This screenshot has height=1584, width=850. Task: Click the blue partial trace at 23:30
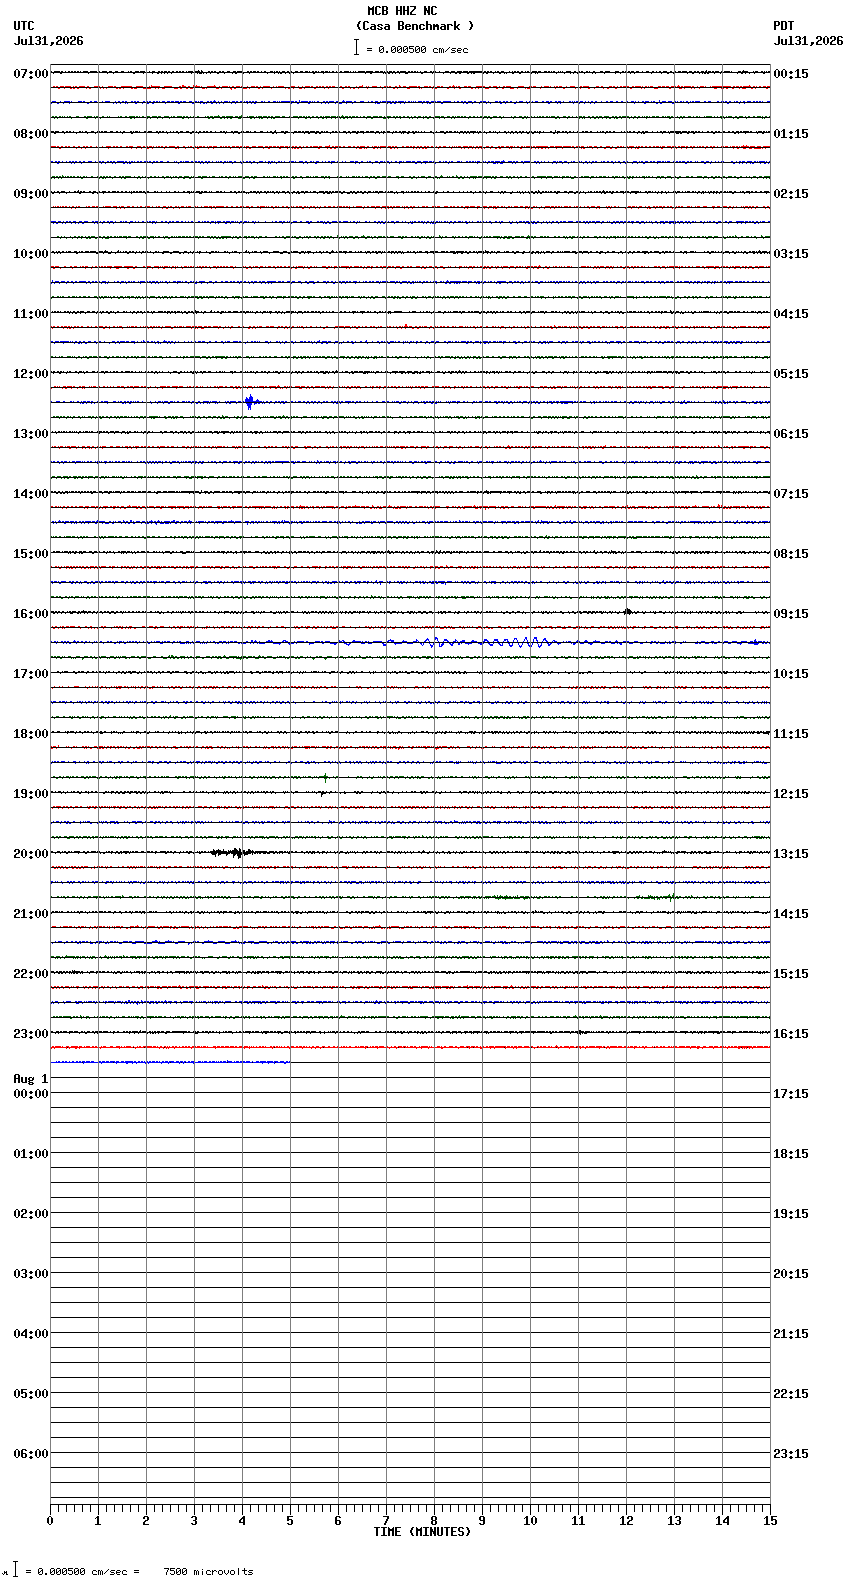pos(170,1062)
